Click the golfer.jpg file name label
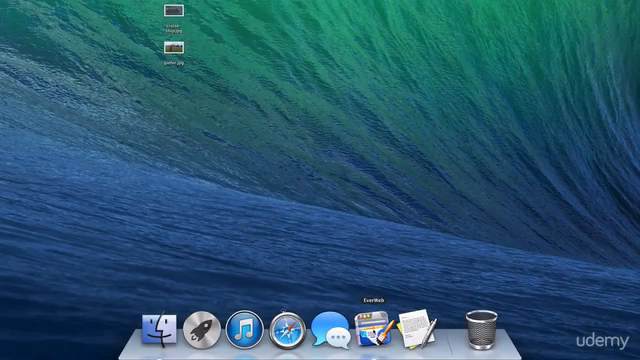This screenshot has width=640, height=360. (174, 63)
